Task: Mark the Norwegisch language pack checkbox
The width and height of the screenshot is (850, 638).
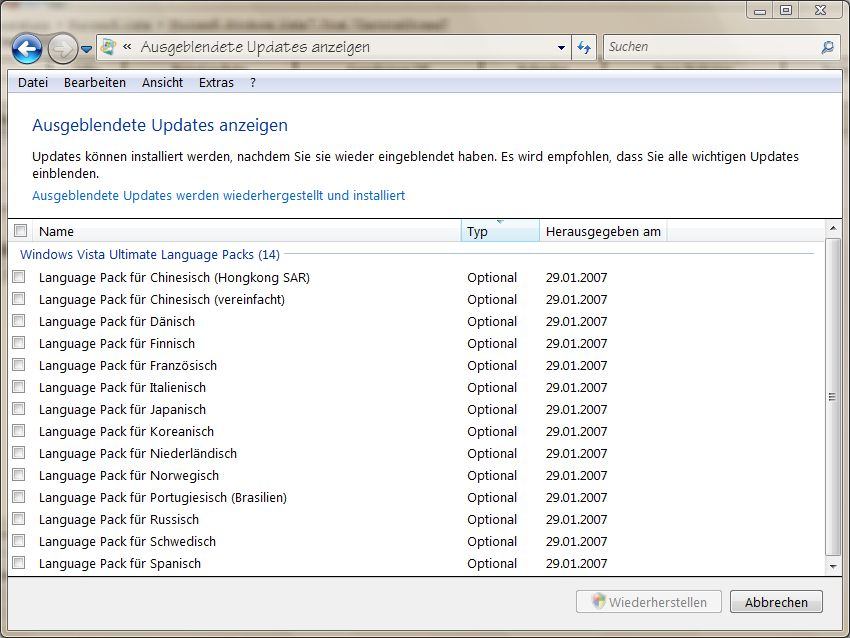Action: pyautogui.click(x=19, y=475)
